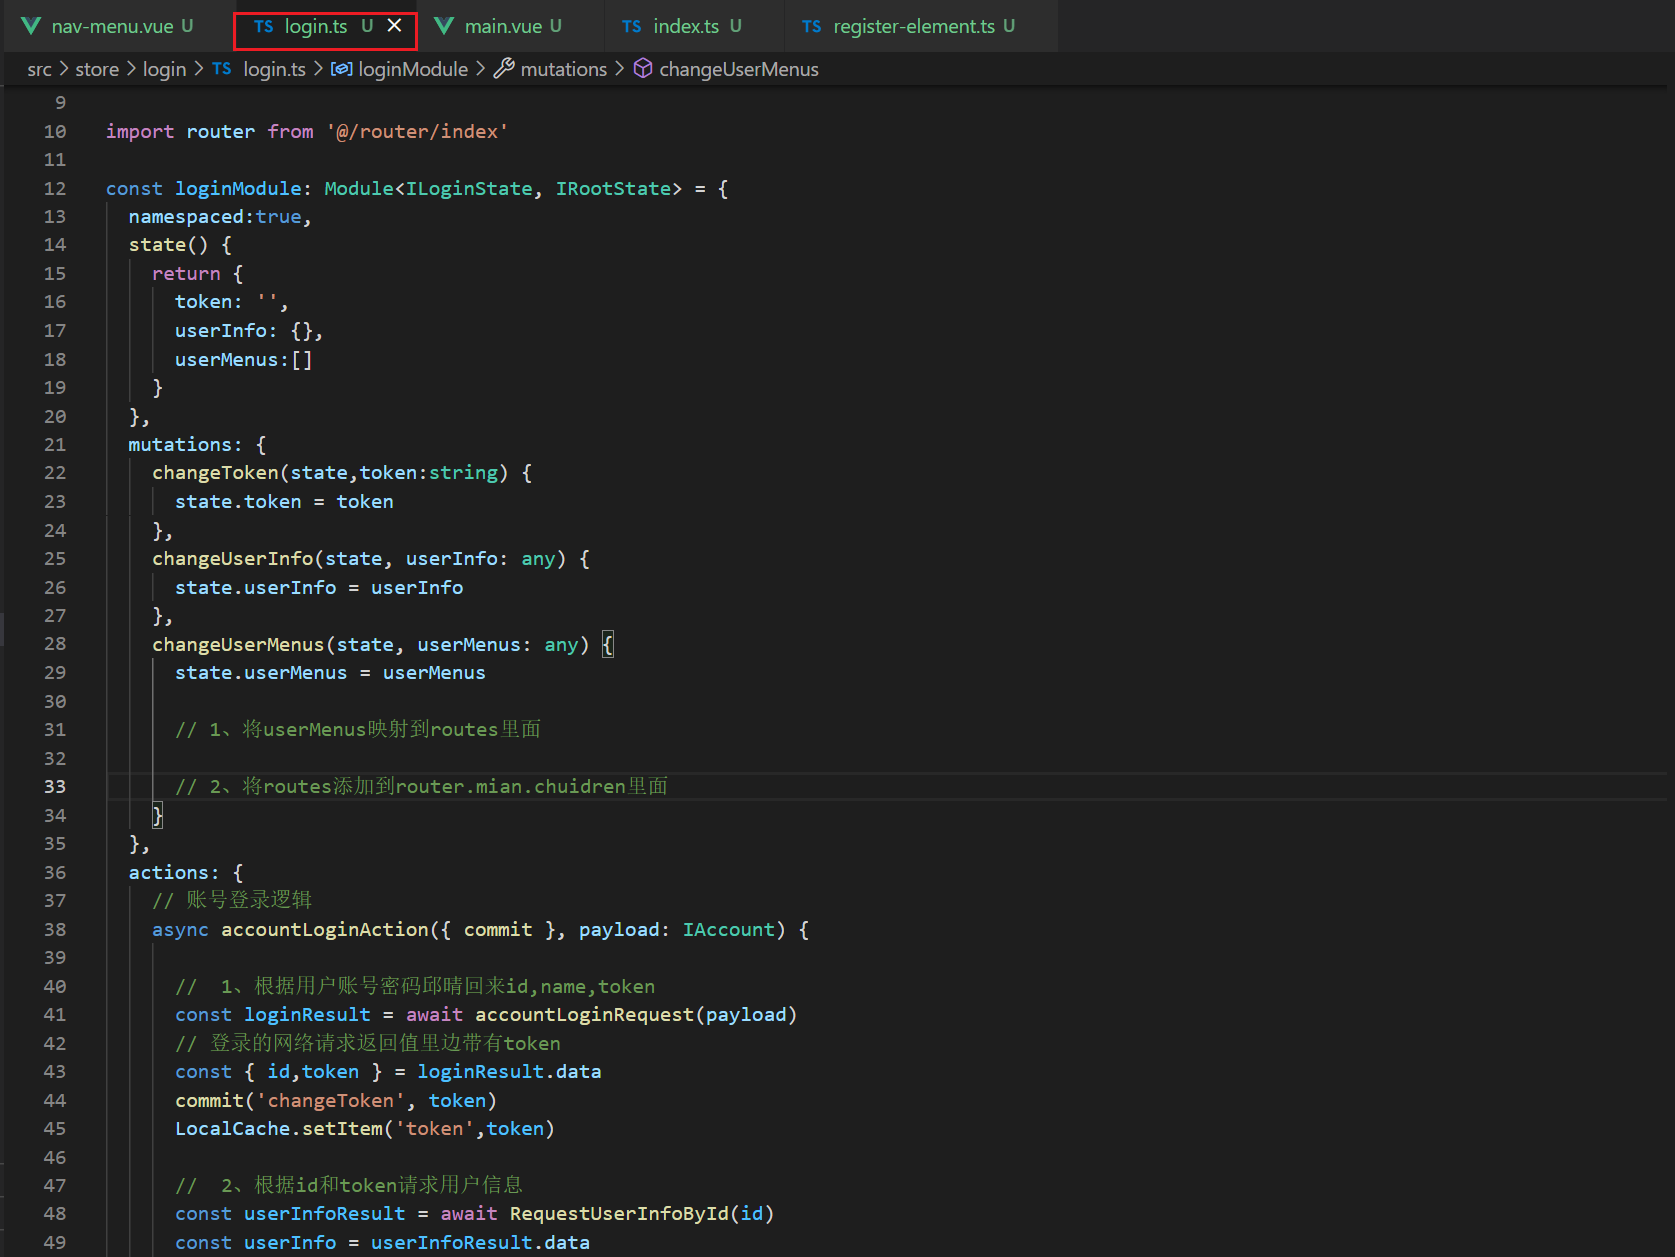Click loginResult.data on line 43
The image size is (1675, 1257).
click(x=509, y=1072)
